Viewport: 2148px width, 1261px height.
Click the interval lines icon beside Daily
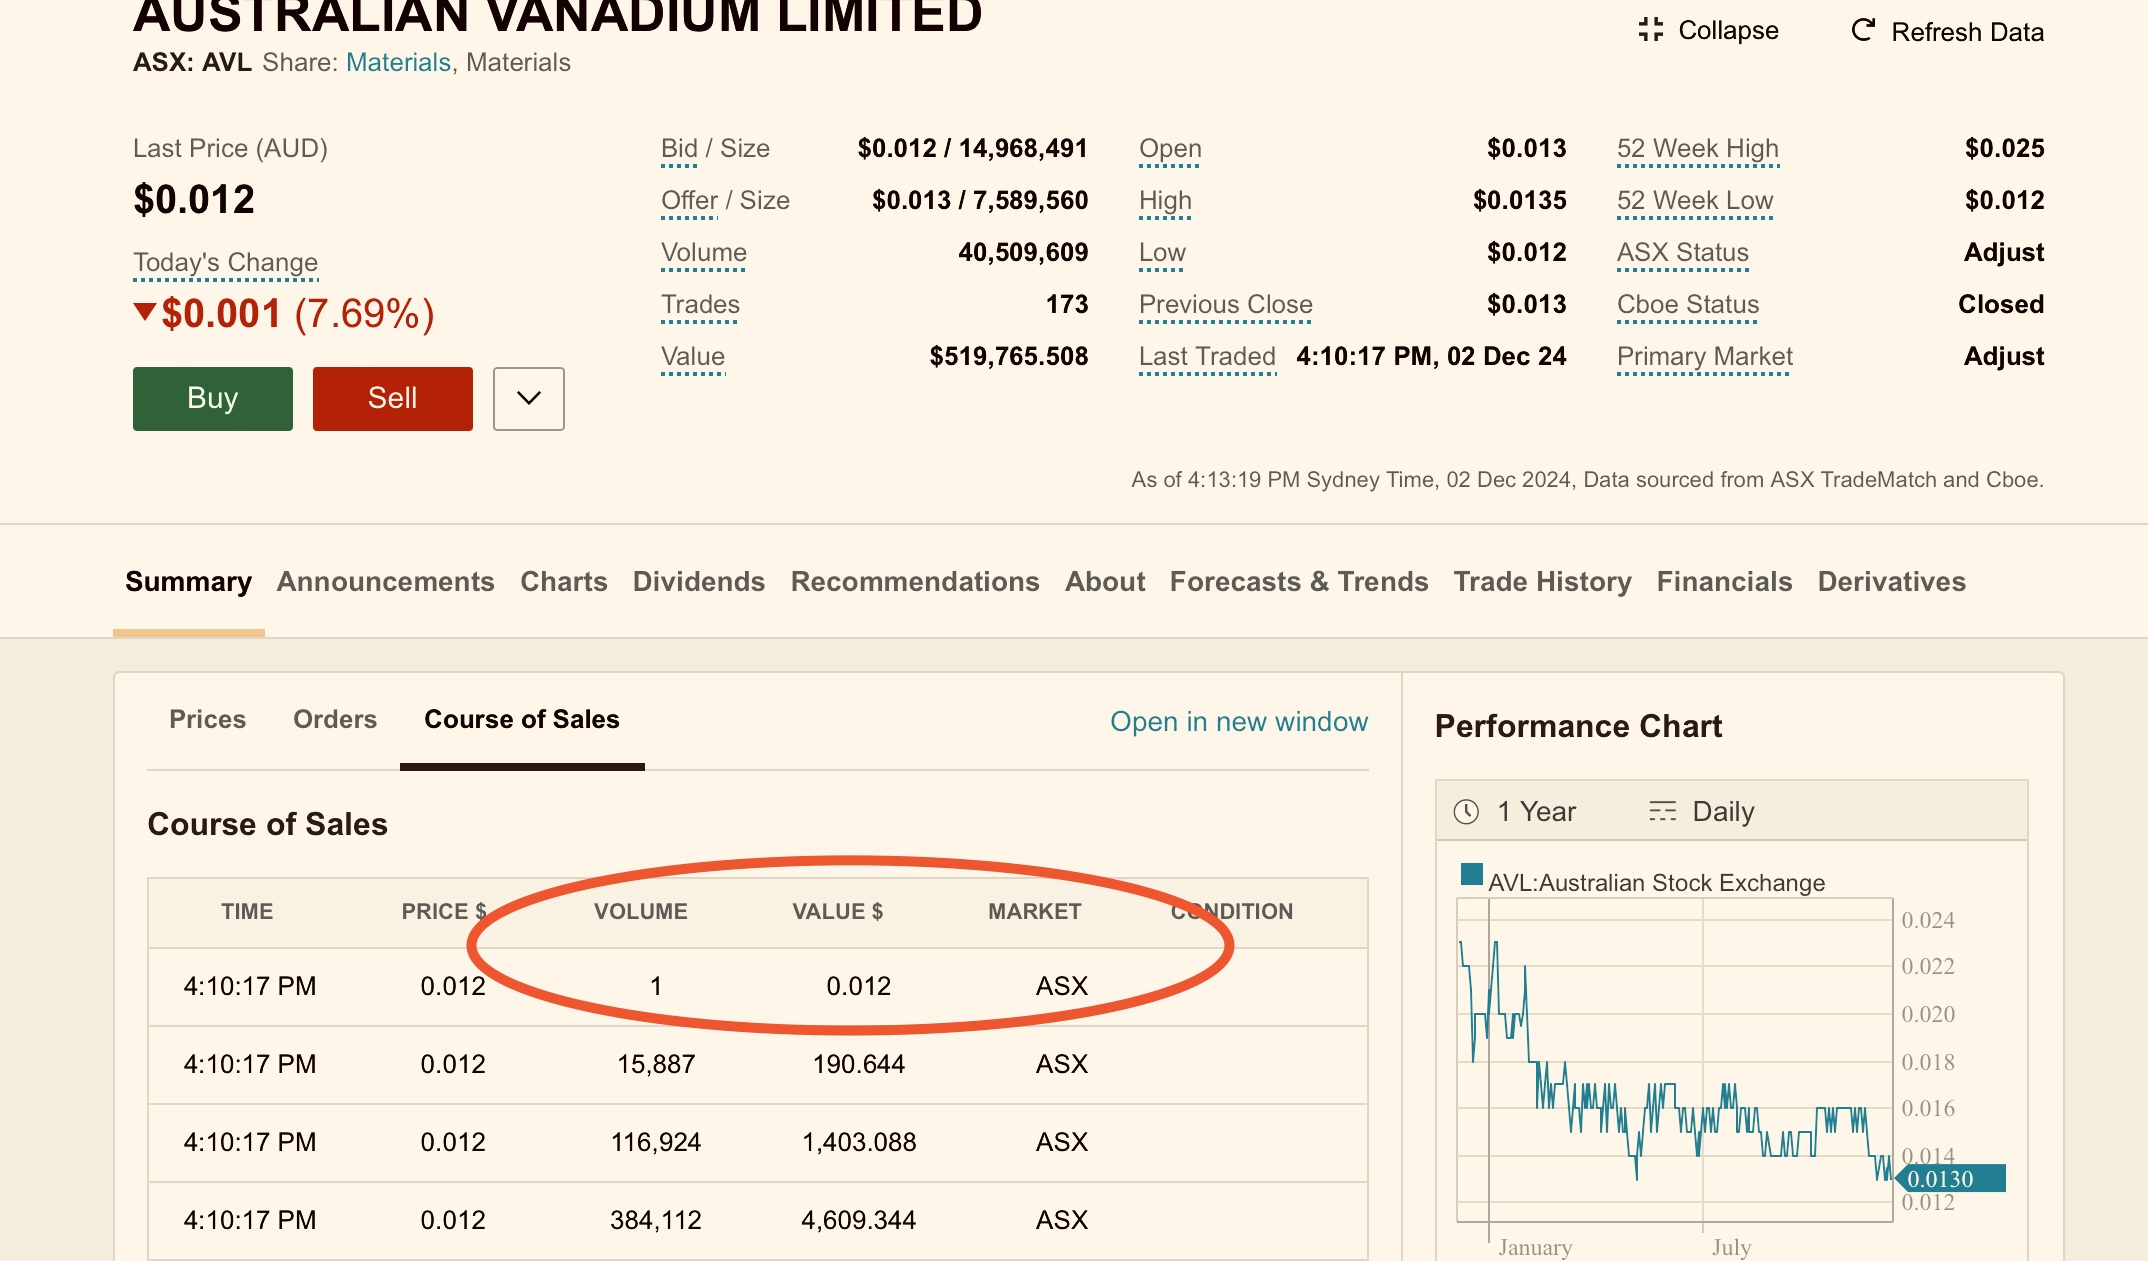pos(1662,811)
